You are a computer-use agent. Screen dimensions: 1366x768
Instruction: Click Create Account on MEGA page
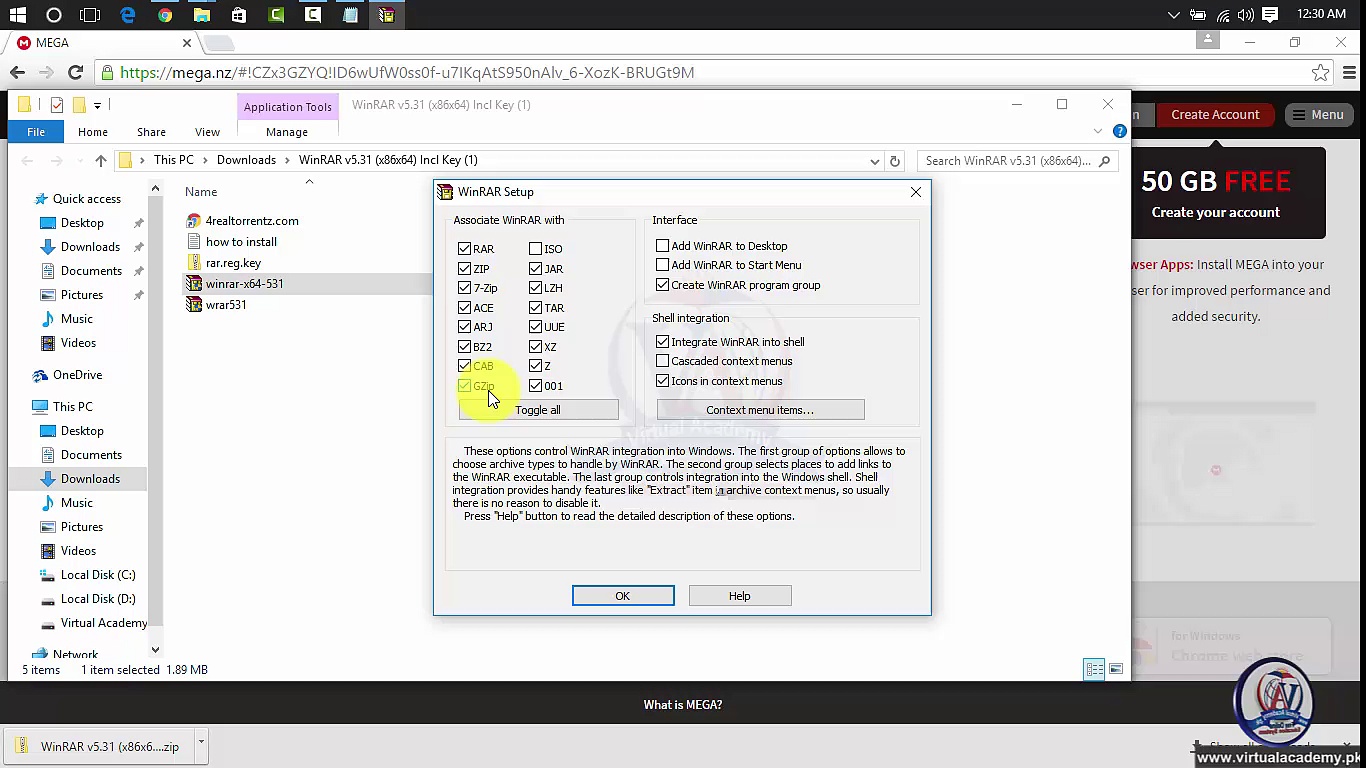(x=1215, y=114)
